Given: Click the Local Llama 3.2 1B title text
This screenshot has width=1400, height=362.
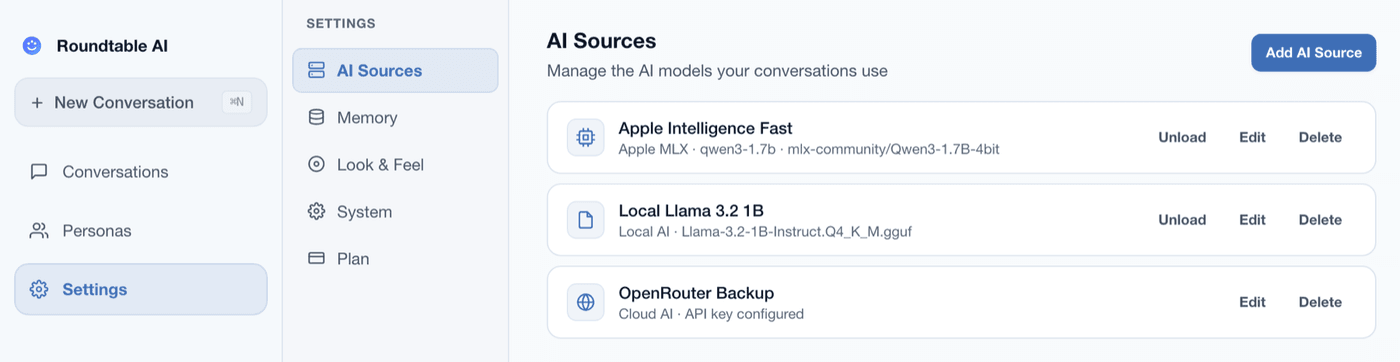Looking at the screenshot, I should click(x=691, y=210).
